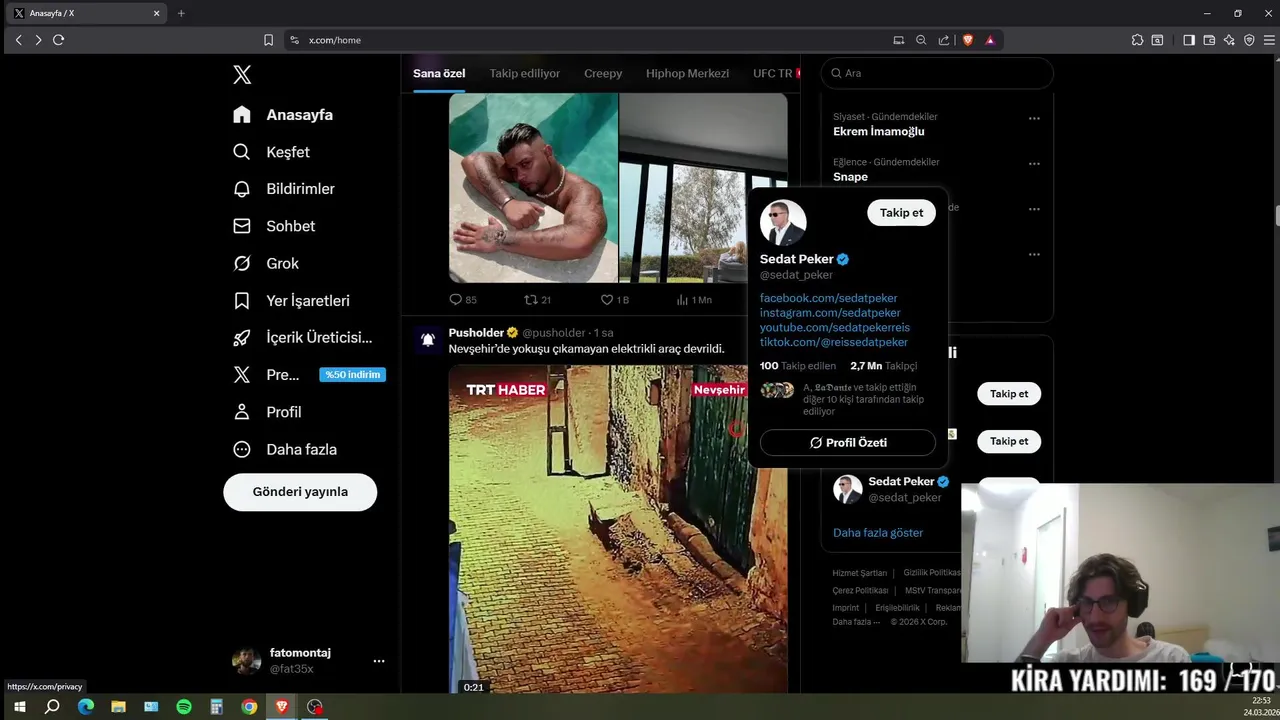Switch to Takip ediliyor tab

tap(525, 73)
